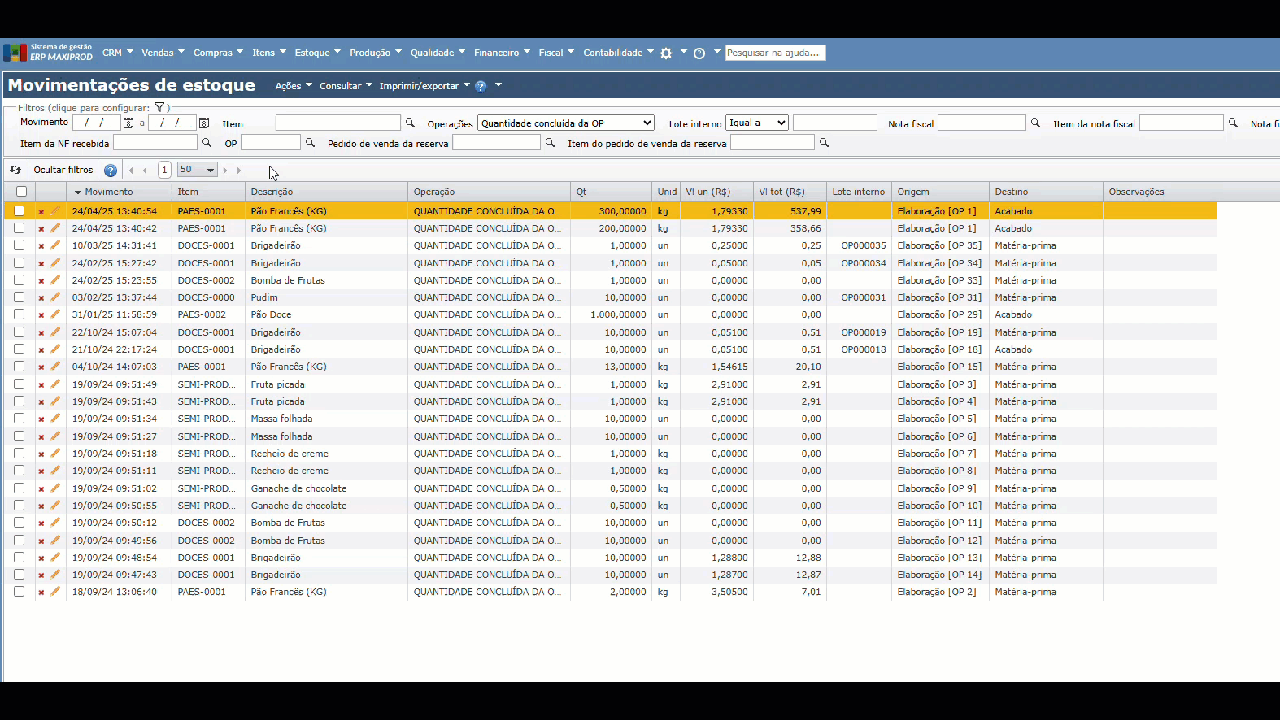Click the blue help icon beside Ocultar filtros
This screenshot has width=1280, height=720.
[110, 170]
